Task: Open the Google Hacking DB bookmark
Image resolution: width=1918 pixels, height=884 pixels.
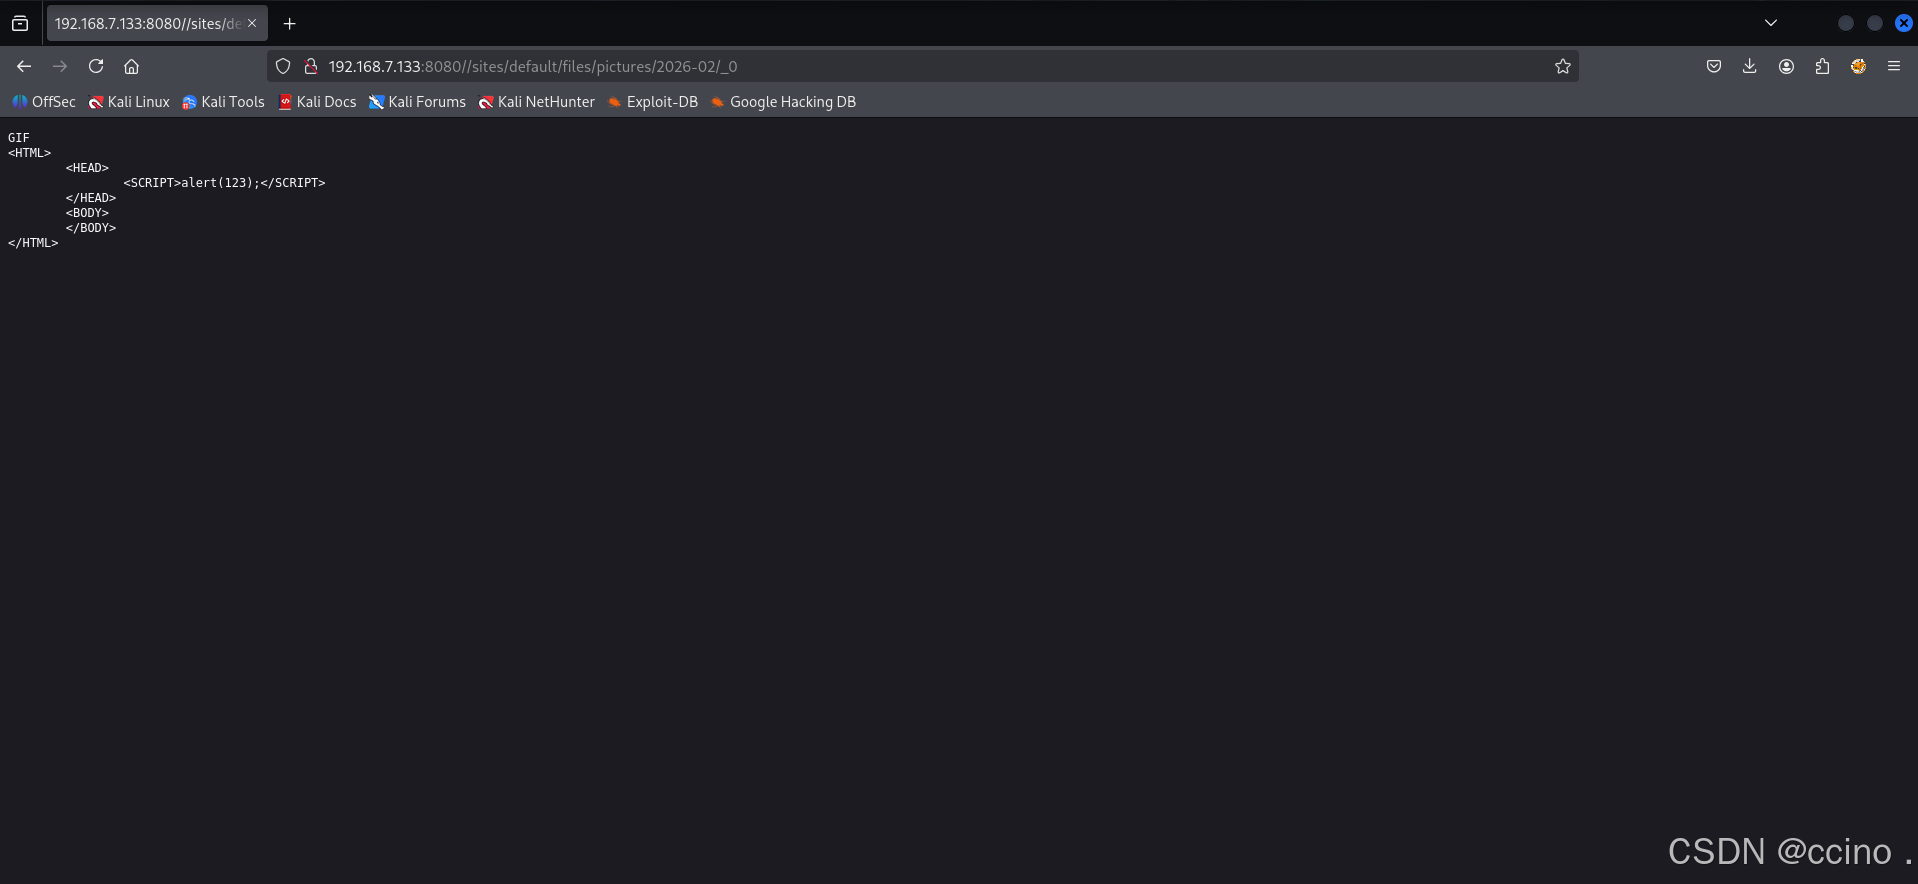Action: click(x=783, y=102)
